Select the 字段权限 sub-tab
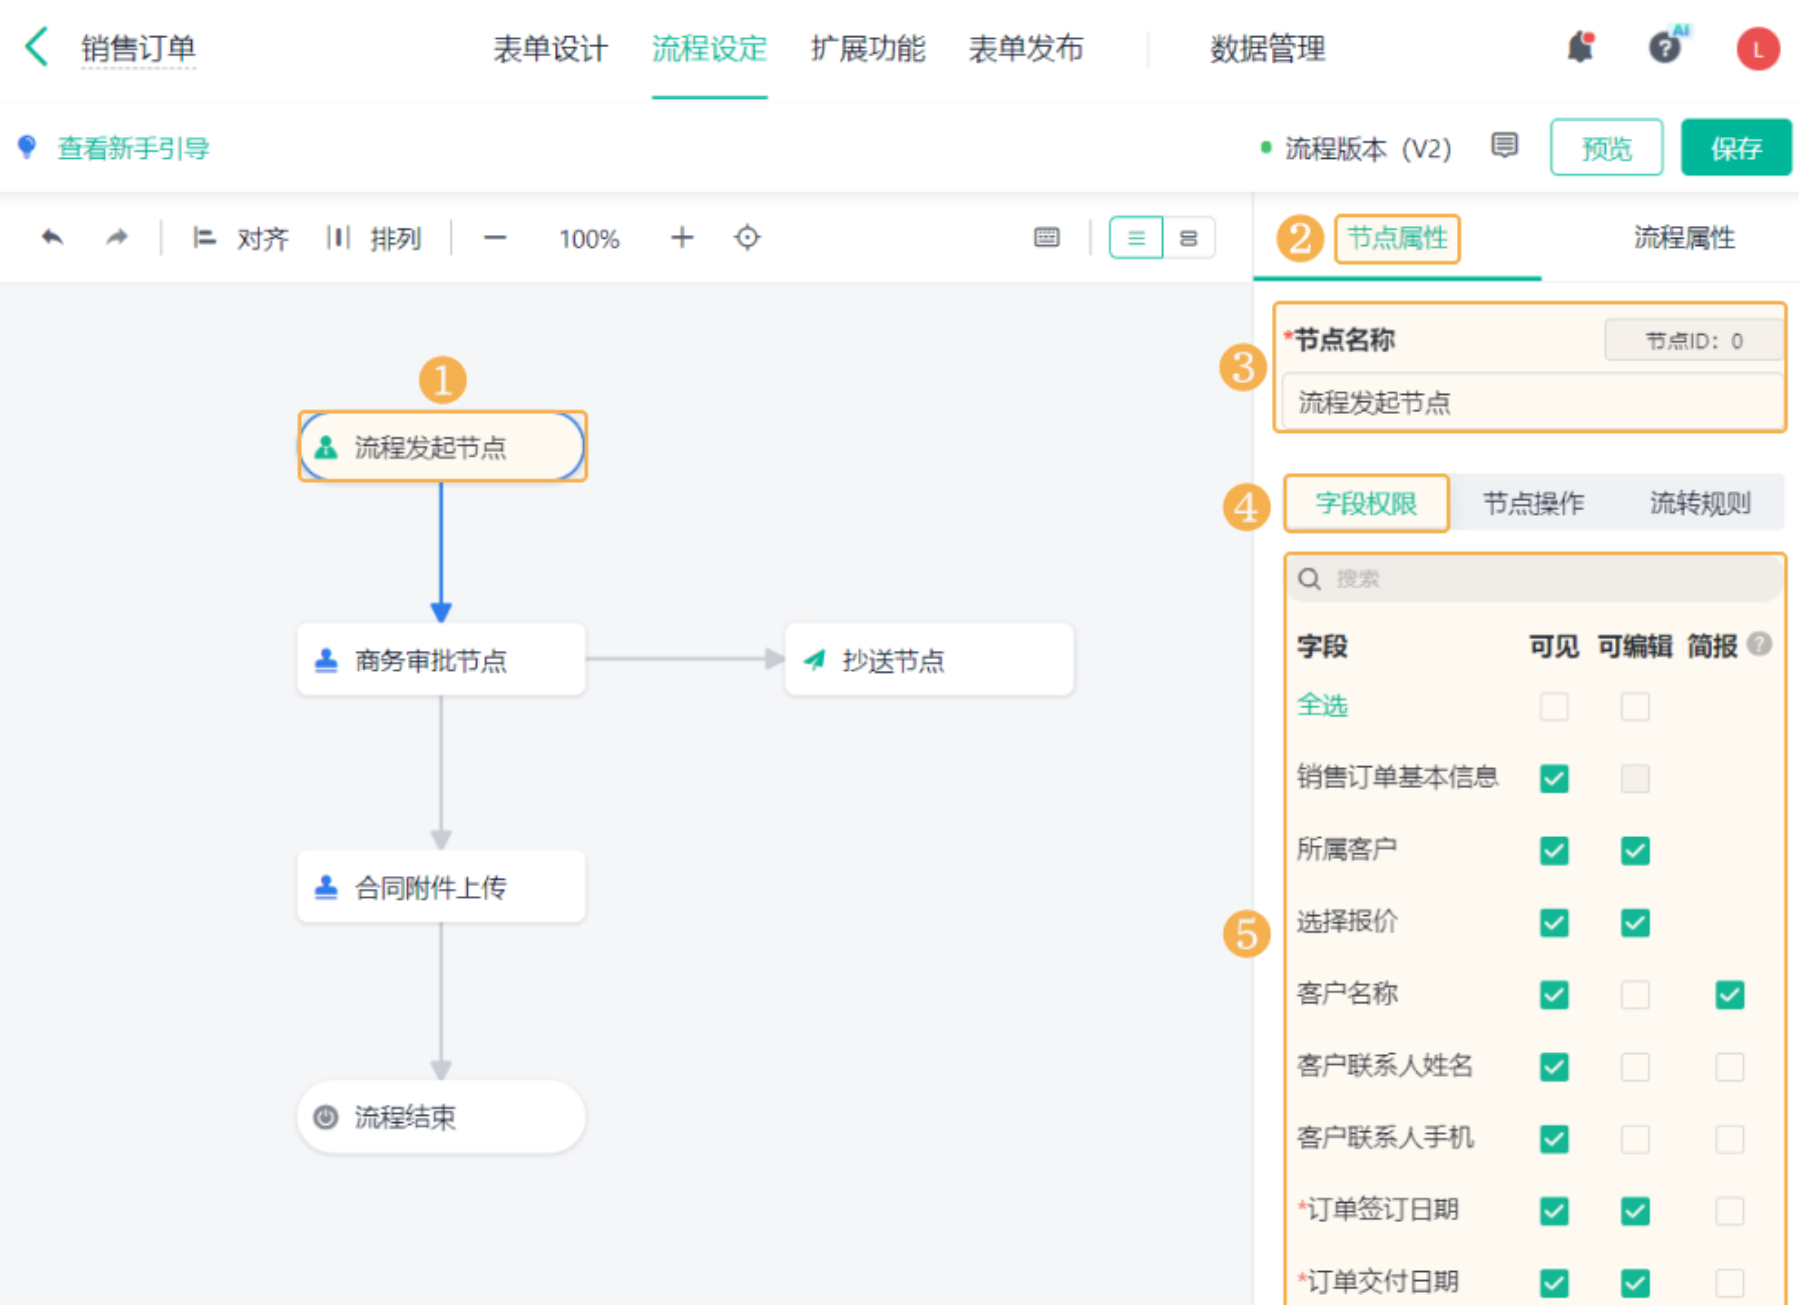 (1366, 503)
